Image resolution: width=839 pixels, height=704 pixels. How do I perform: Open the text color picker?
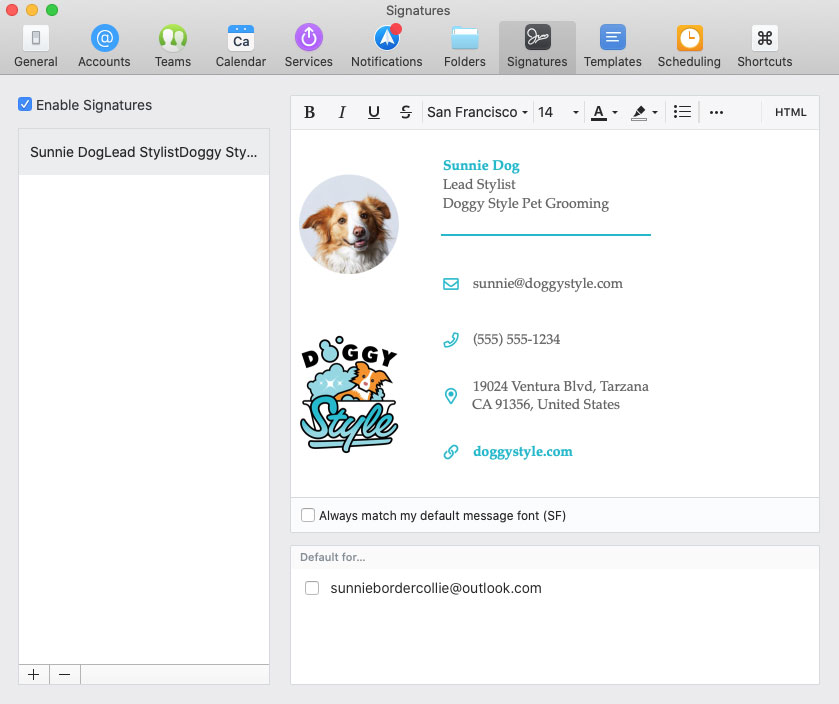tap(604, 112)
